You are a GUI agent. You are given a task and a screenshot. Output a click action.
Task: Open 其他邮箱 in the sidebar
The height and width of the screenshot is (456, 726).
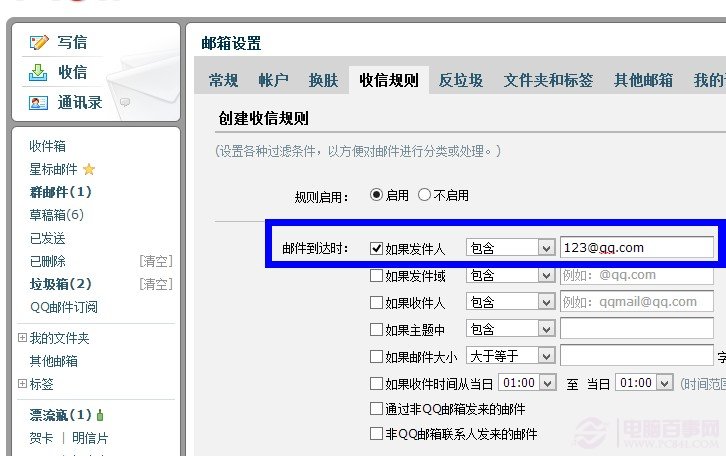53,361
